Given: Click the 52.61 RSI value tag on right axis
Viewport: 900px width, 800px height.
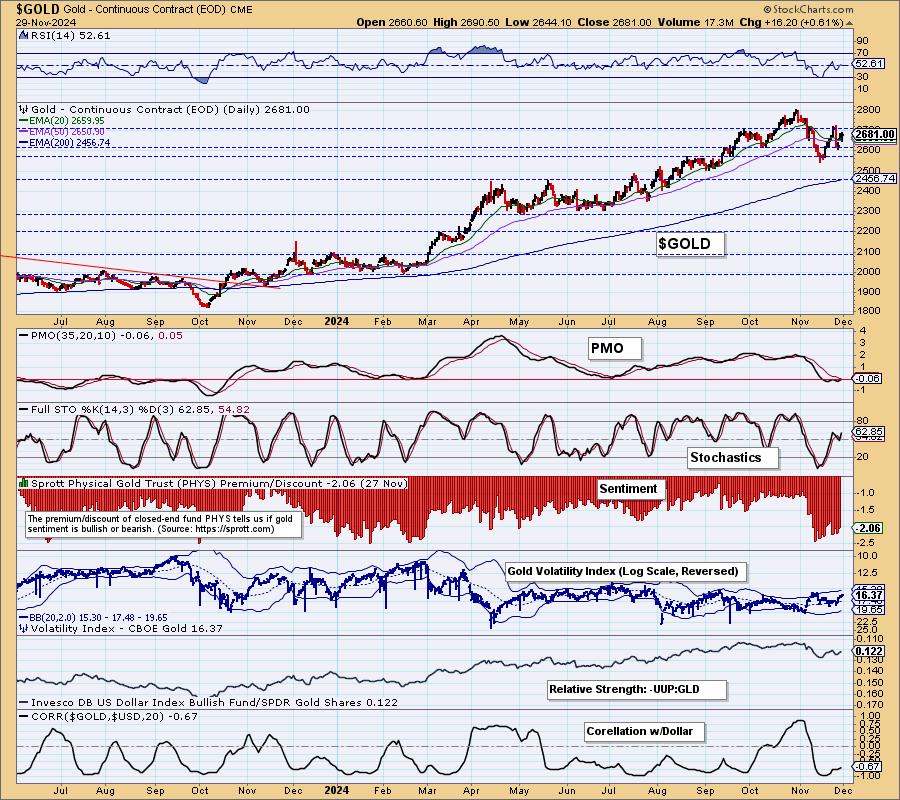Looking at the screenshot, I should [x=868, y=64].
